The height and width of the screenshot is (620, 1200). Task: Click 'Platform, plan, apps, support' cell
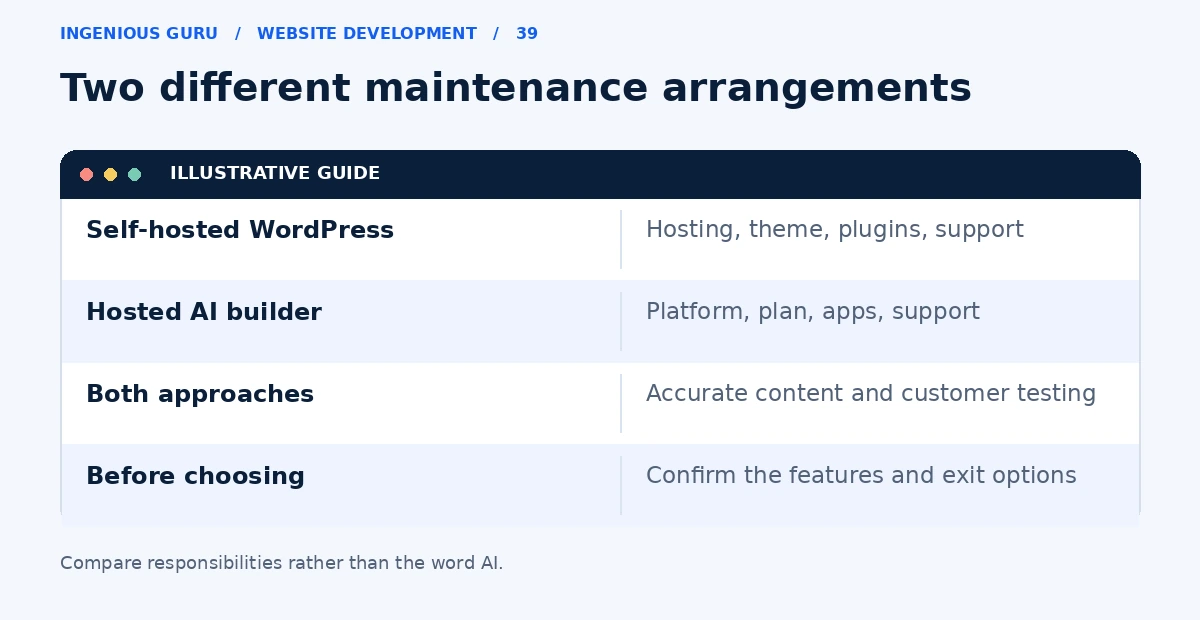813,312
